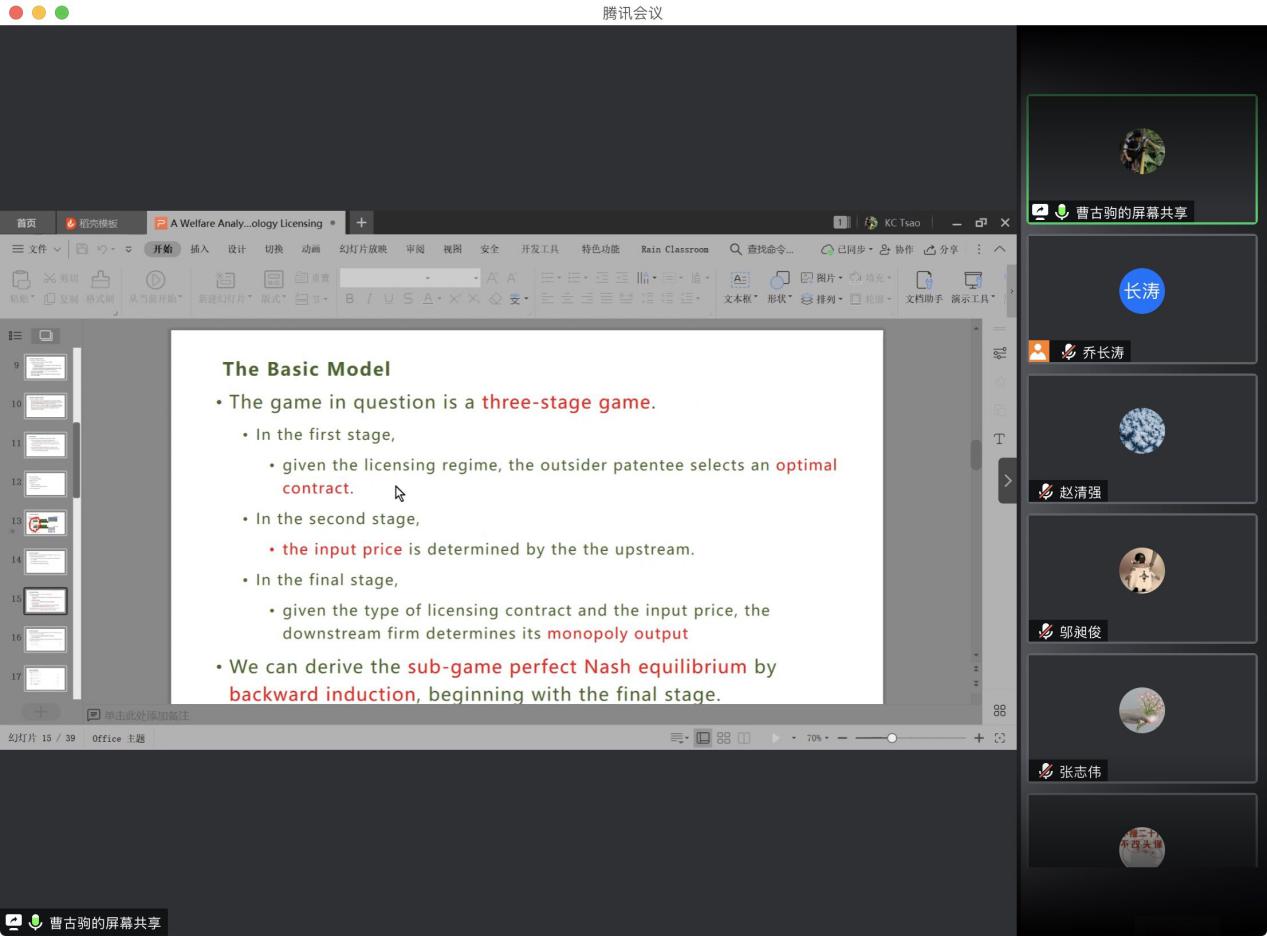Image resolution: width=1267 pixels, height=936 pixels.
Task: Select slide 9 thumbnail
Action: (x=45, y=367)
